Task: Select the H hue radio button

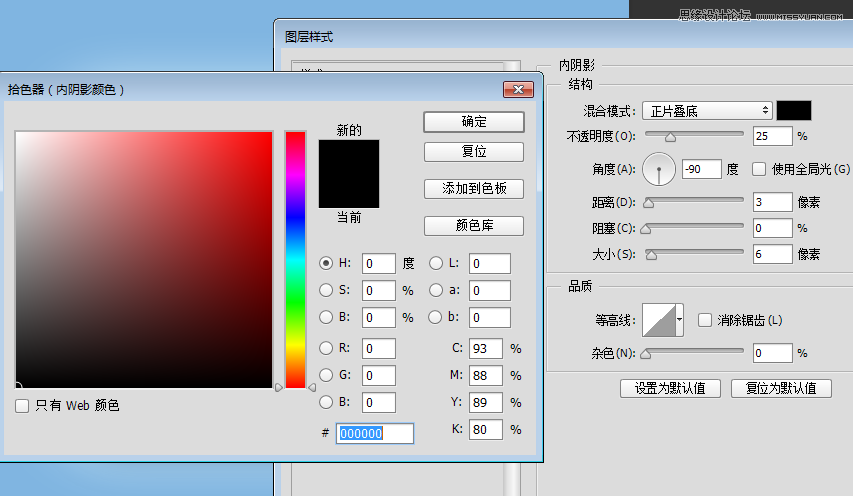Action: pyautogui.click(x=326, y=264)
